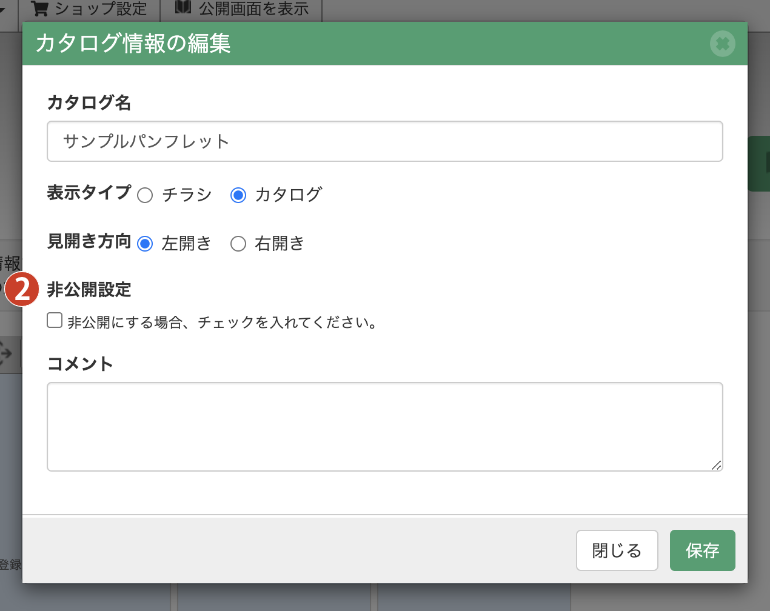Choose 左開き spread direction
The height and width of the screenshot is (611, 770).
point(145,243)
